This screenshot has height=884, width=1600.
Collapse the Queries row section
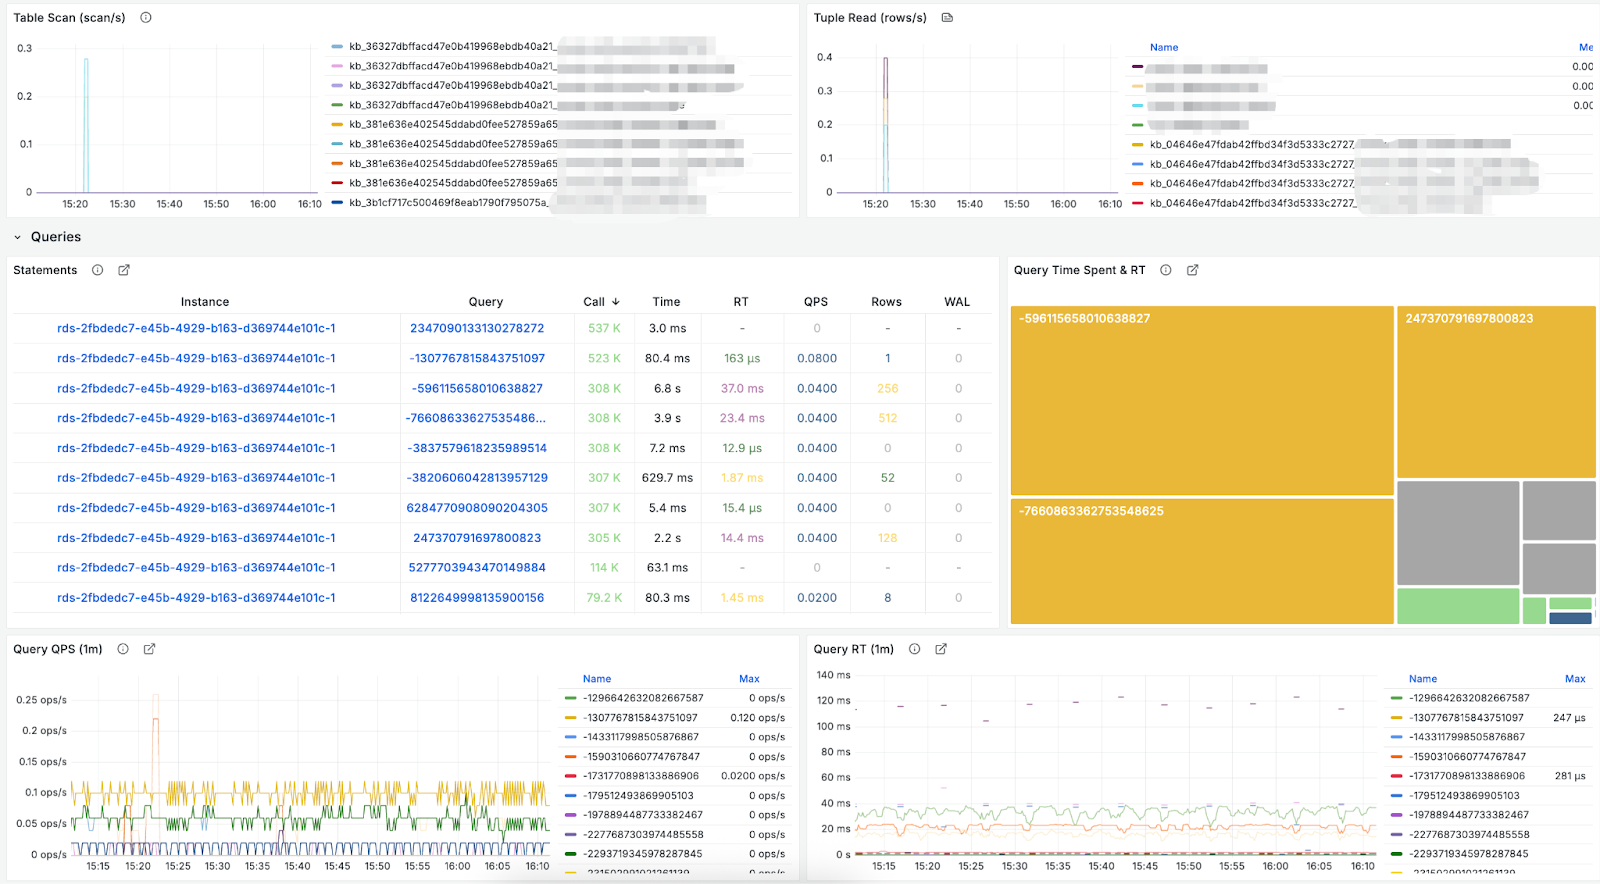(x=18, y=237)
